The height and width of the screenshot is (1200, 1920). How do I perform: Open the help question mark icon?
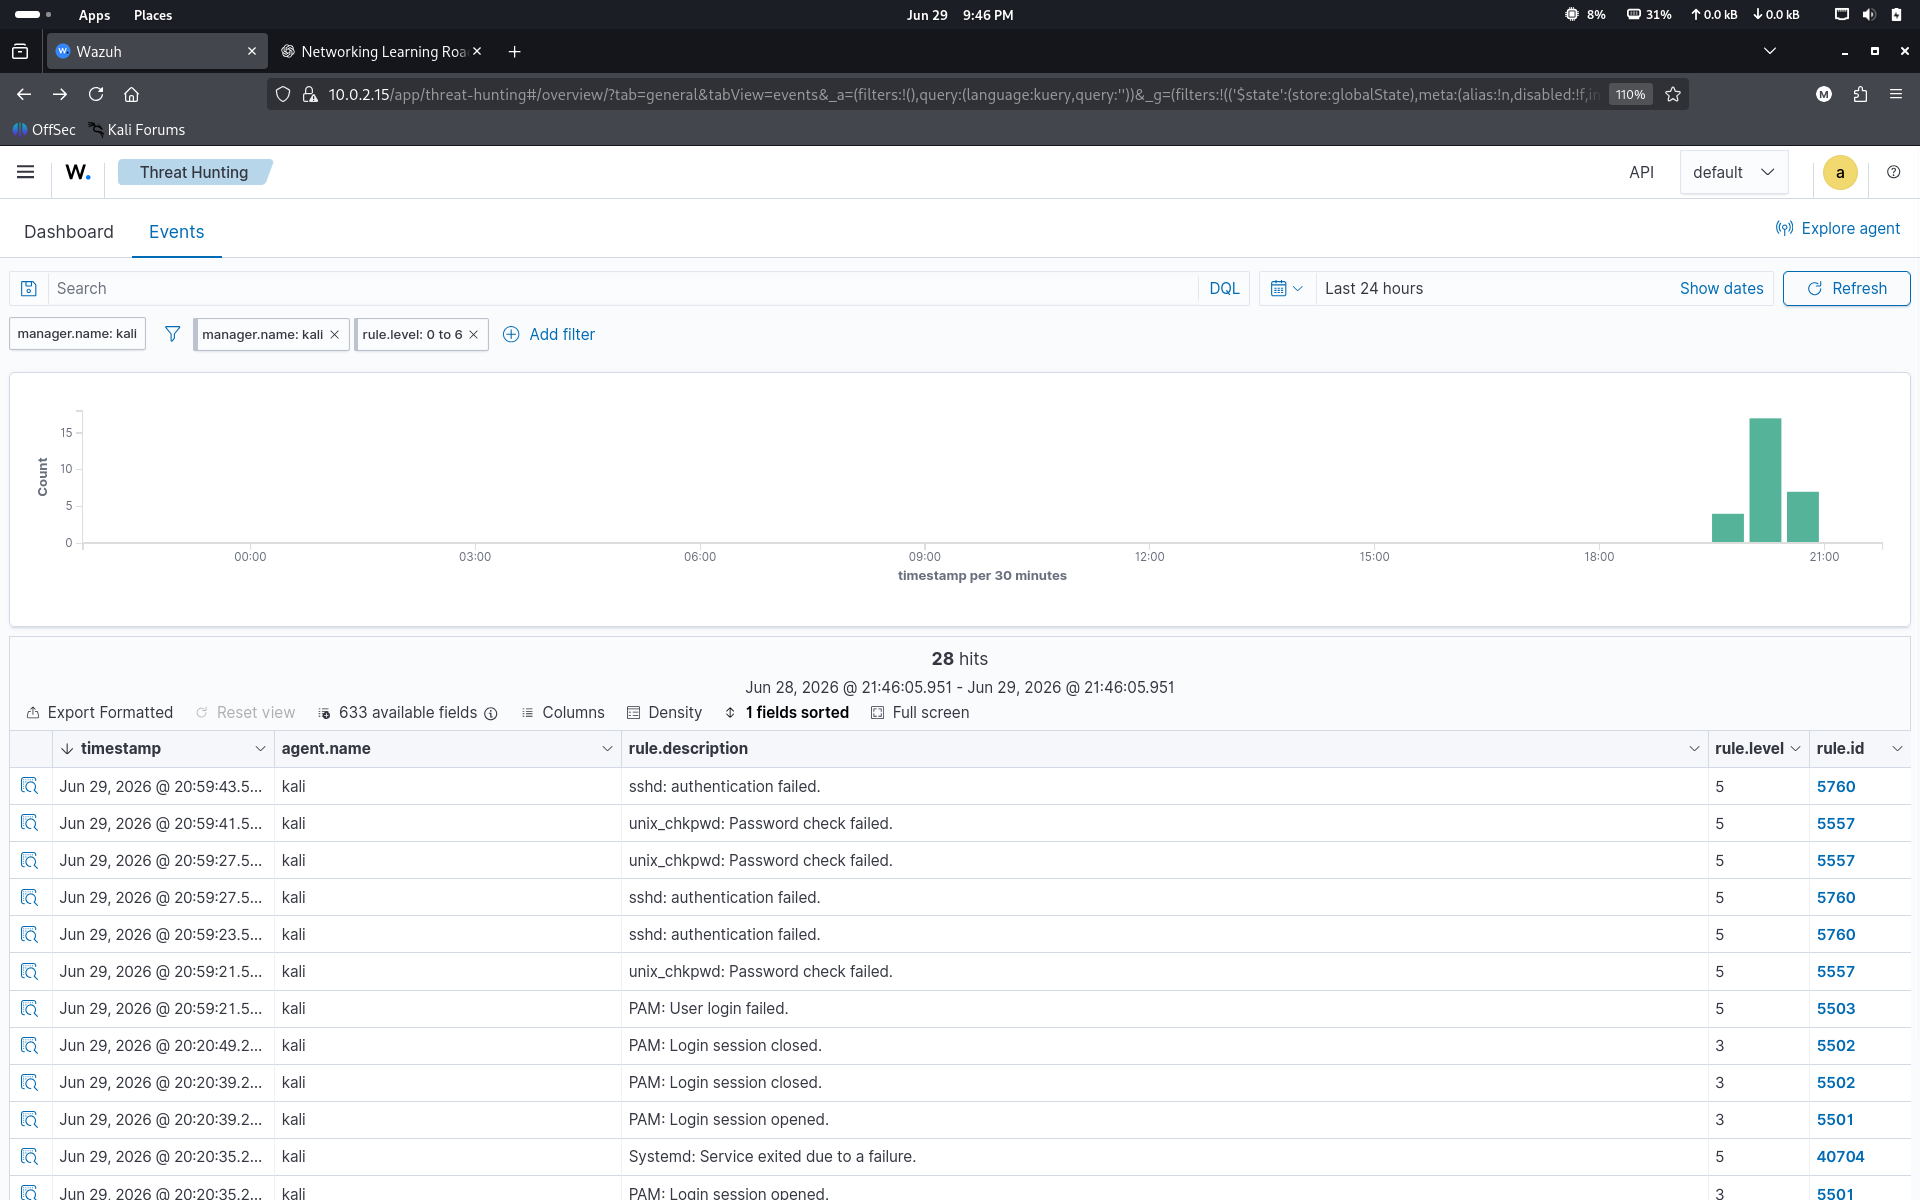point(1893,172)
